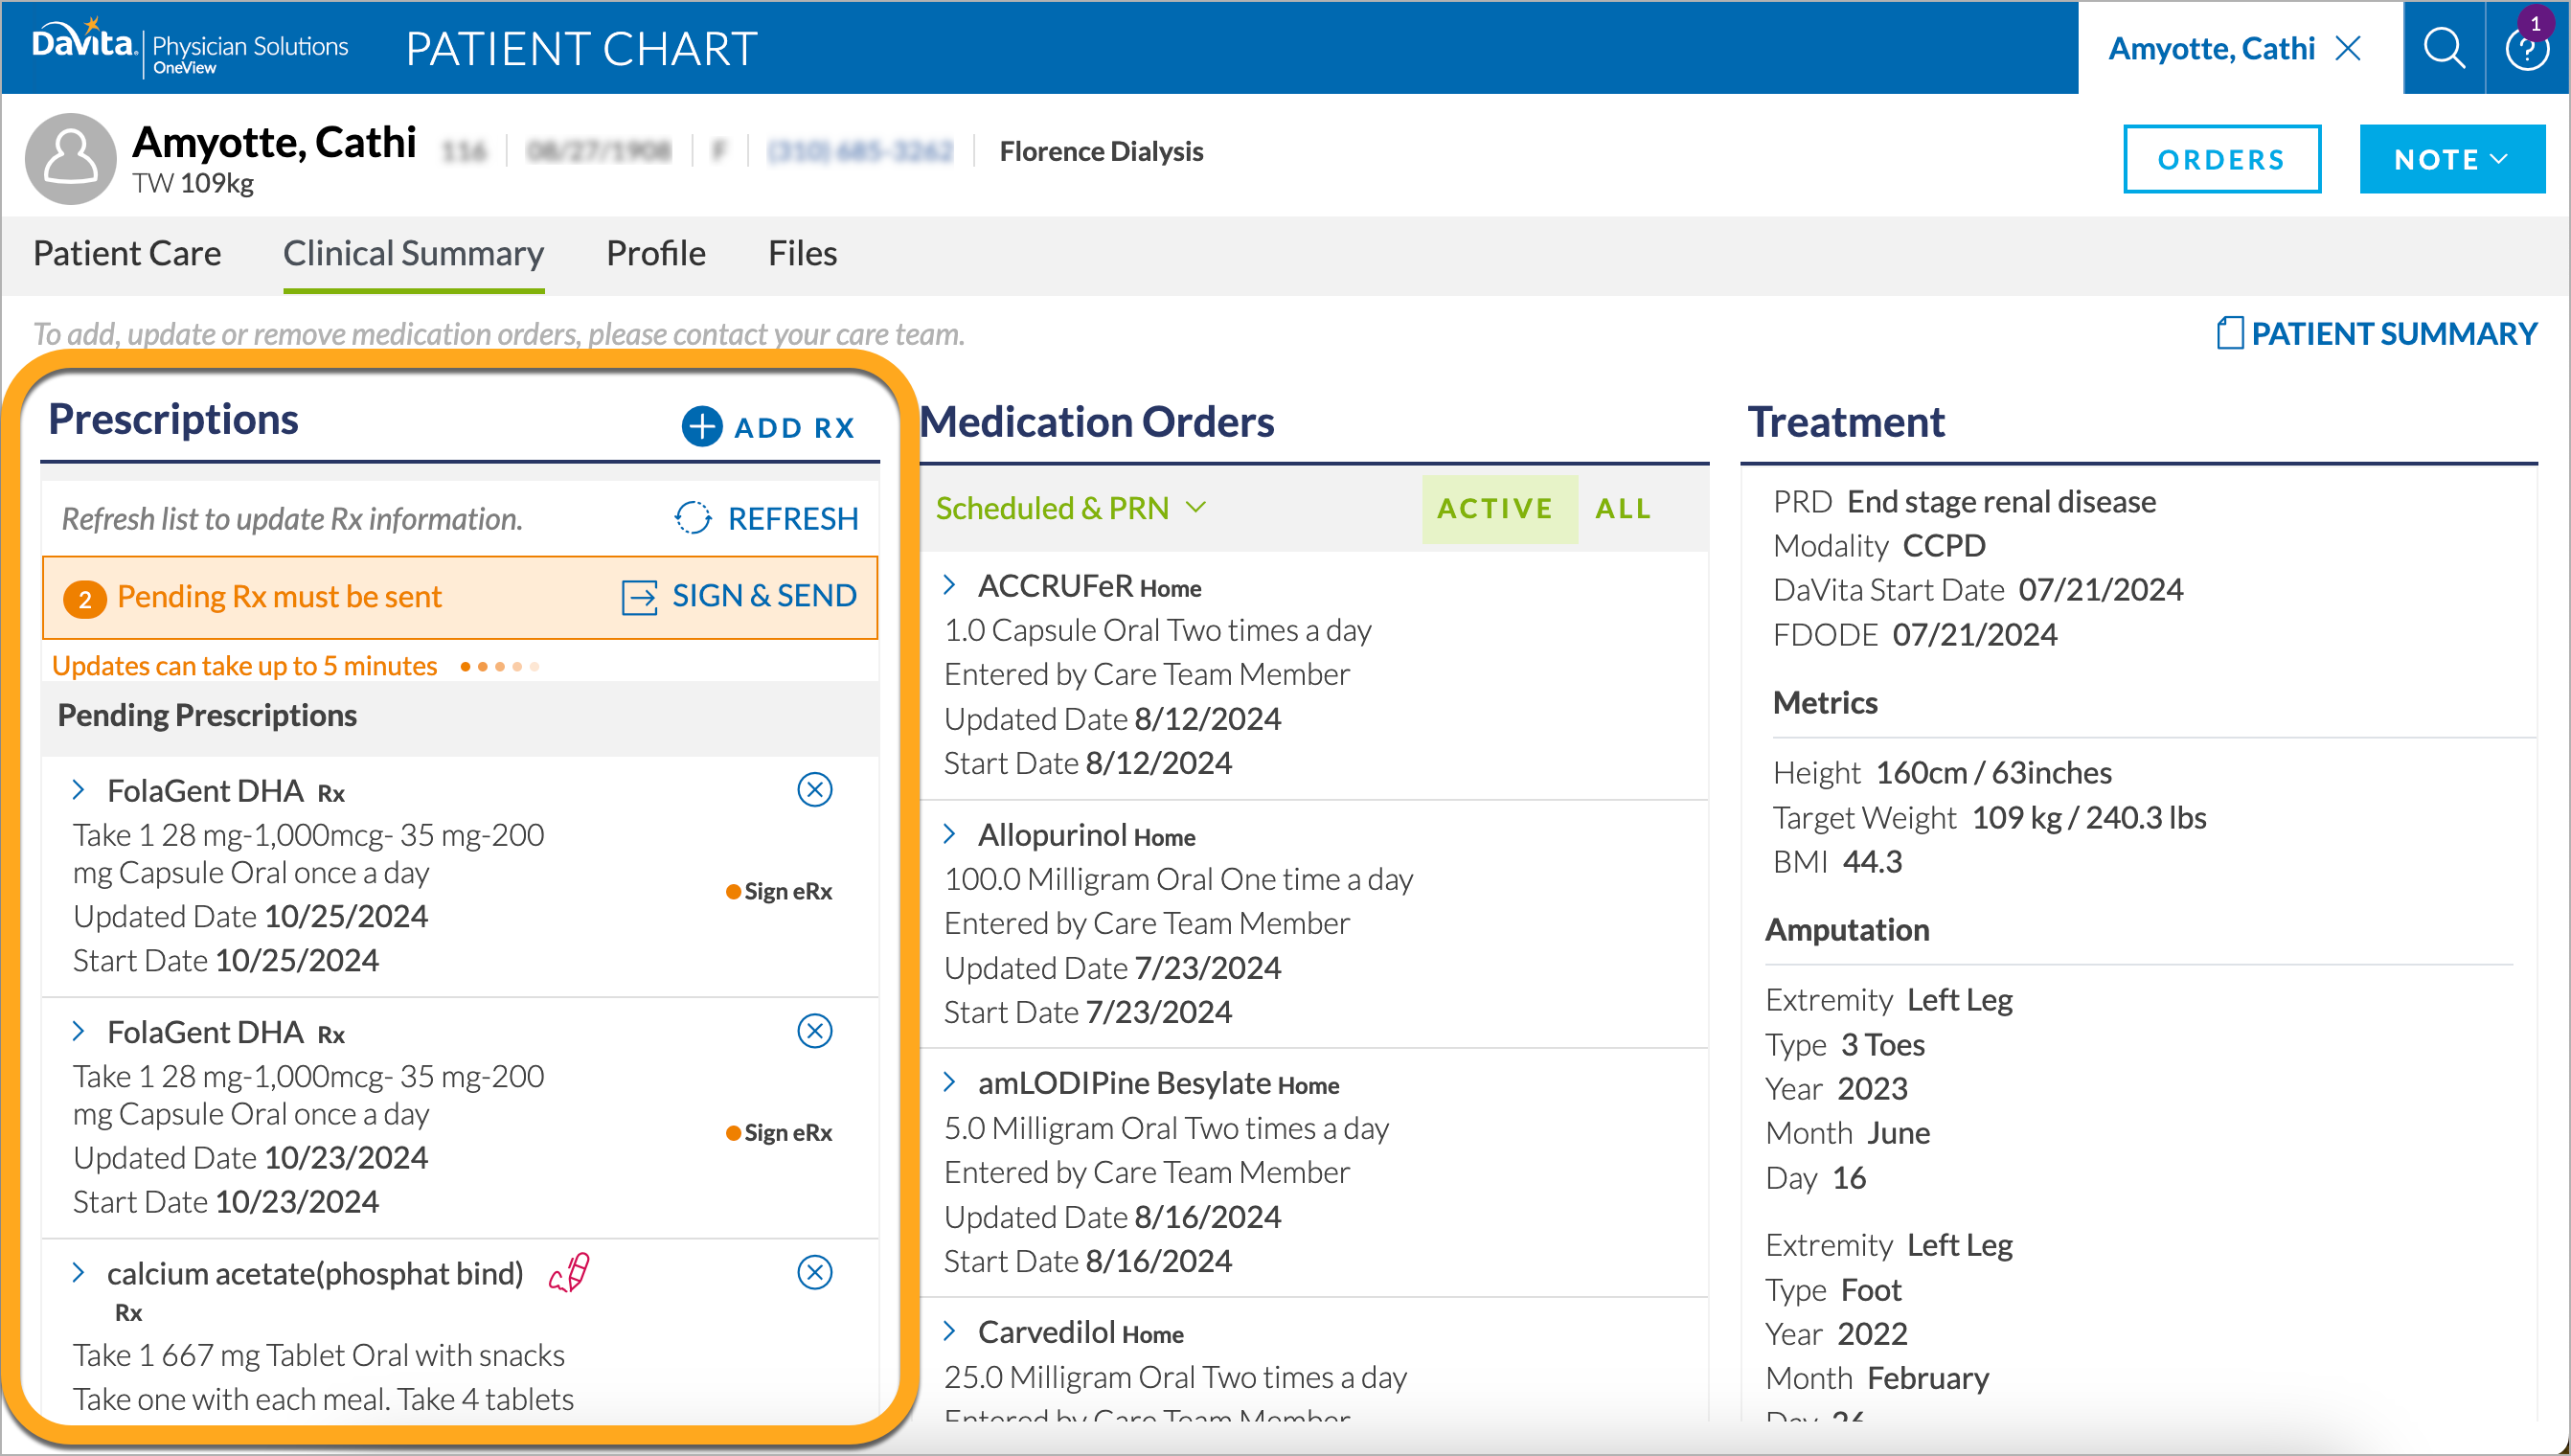
Task: Click the Target Weight 109 kg value
Action: point(2088,817)
